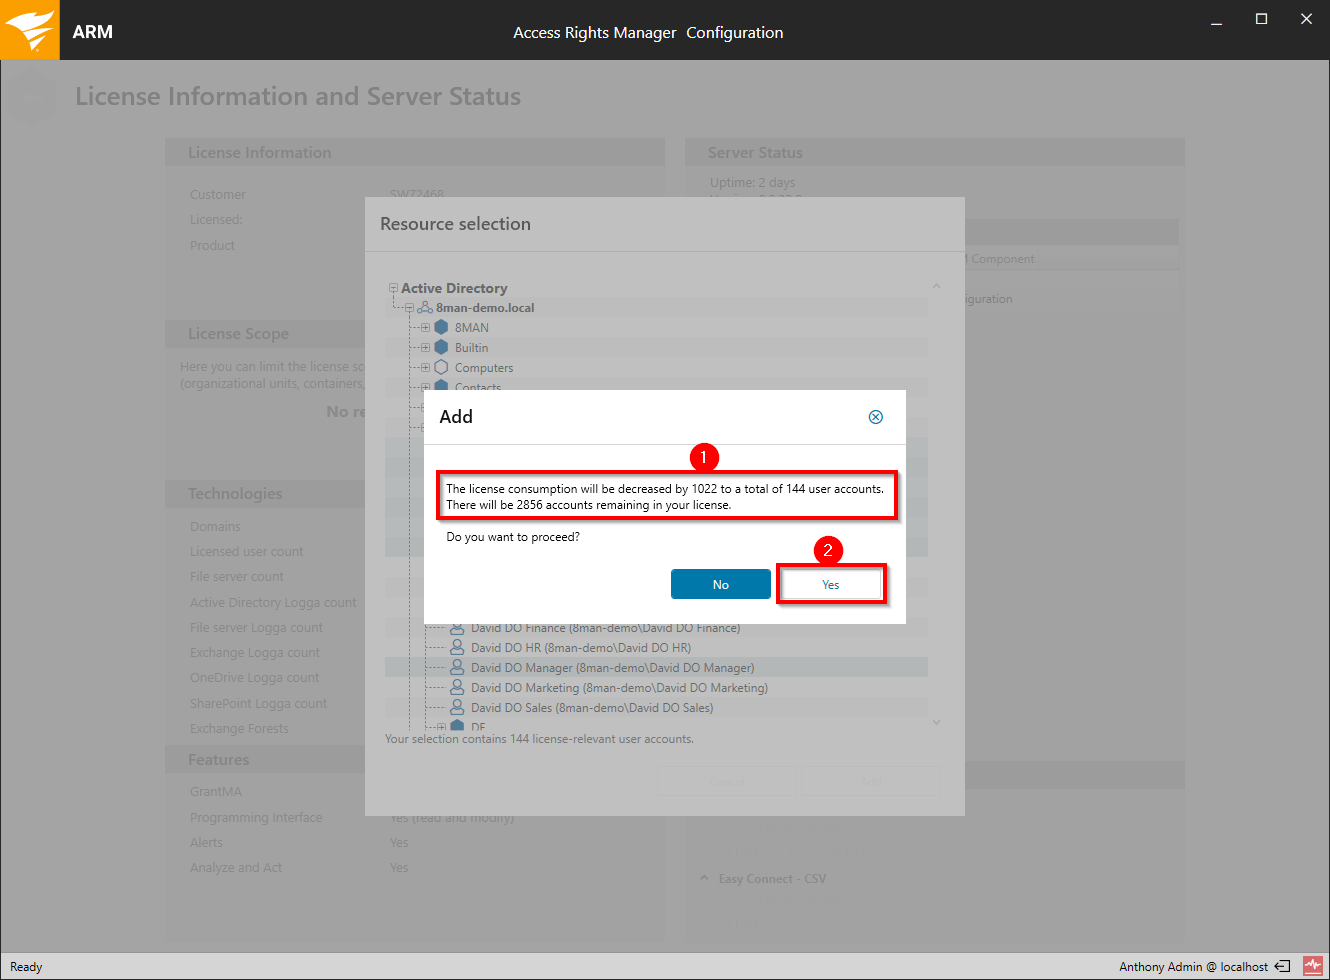Close the Add dialog with X icon
The width and height of the screenshot is (1330, 980).
tap(876, 417)
